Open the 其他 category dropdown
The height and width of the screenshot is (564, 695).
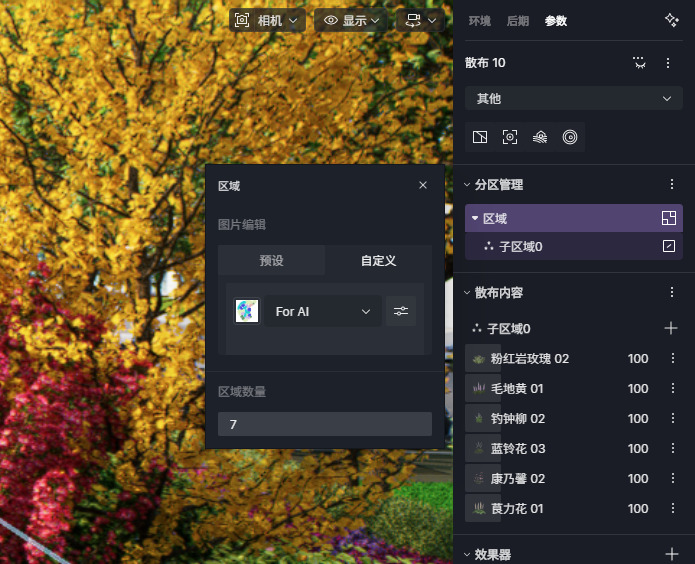(573, 98)
